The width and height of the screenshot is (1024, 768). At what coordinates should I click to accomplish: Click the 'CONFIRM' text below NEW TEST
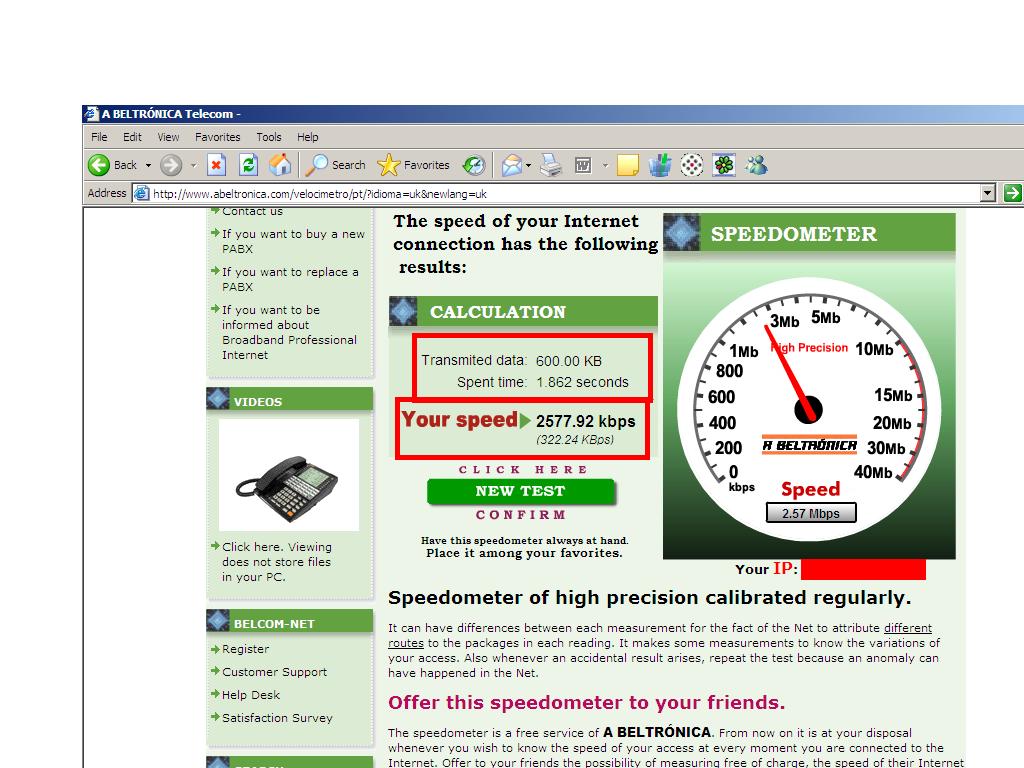click(x=520, y=515)
